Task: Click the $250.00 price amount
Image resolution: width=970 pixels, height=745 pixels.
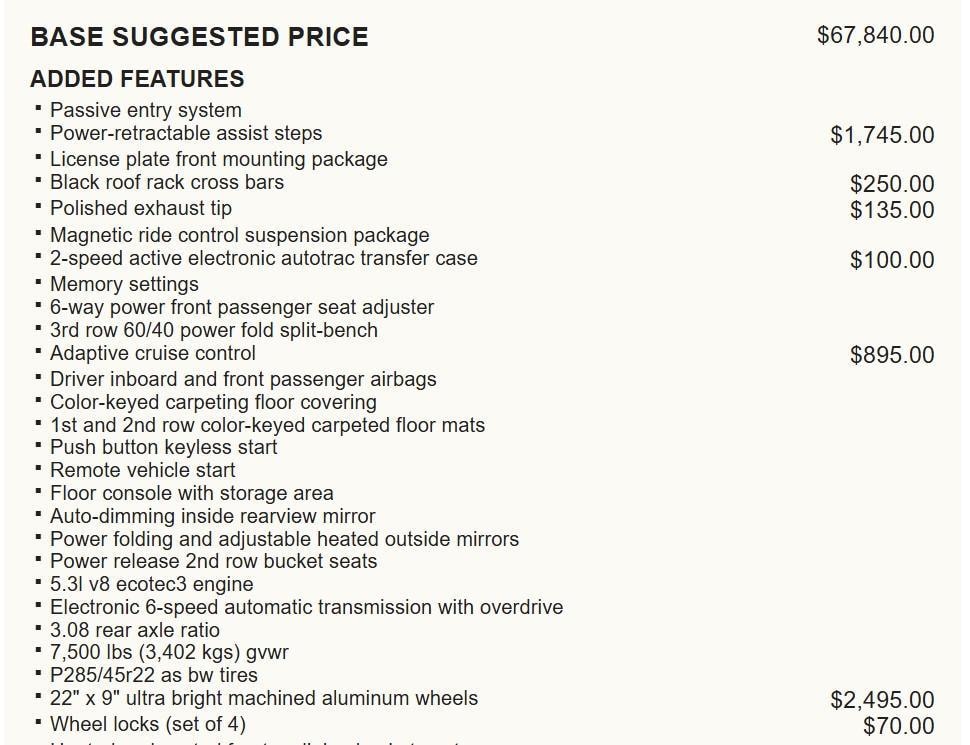Action: [x=892, y=184]
